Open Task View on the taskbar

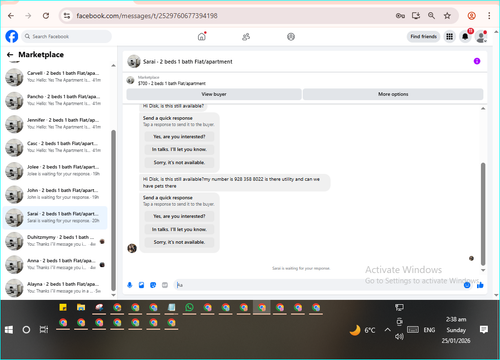(44, 330)
